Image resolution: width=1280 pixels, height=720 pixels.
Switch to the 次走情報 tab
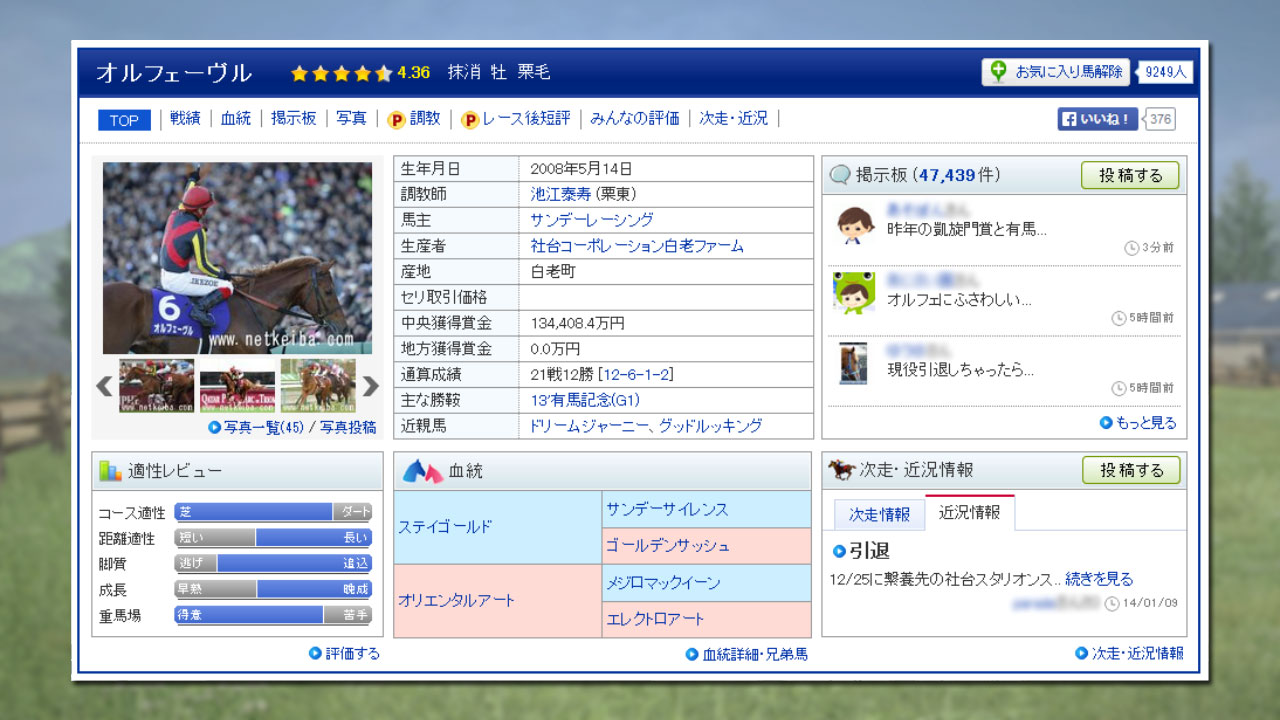click(x=880, y=515)
